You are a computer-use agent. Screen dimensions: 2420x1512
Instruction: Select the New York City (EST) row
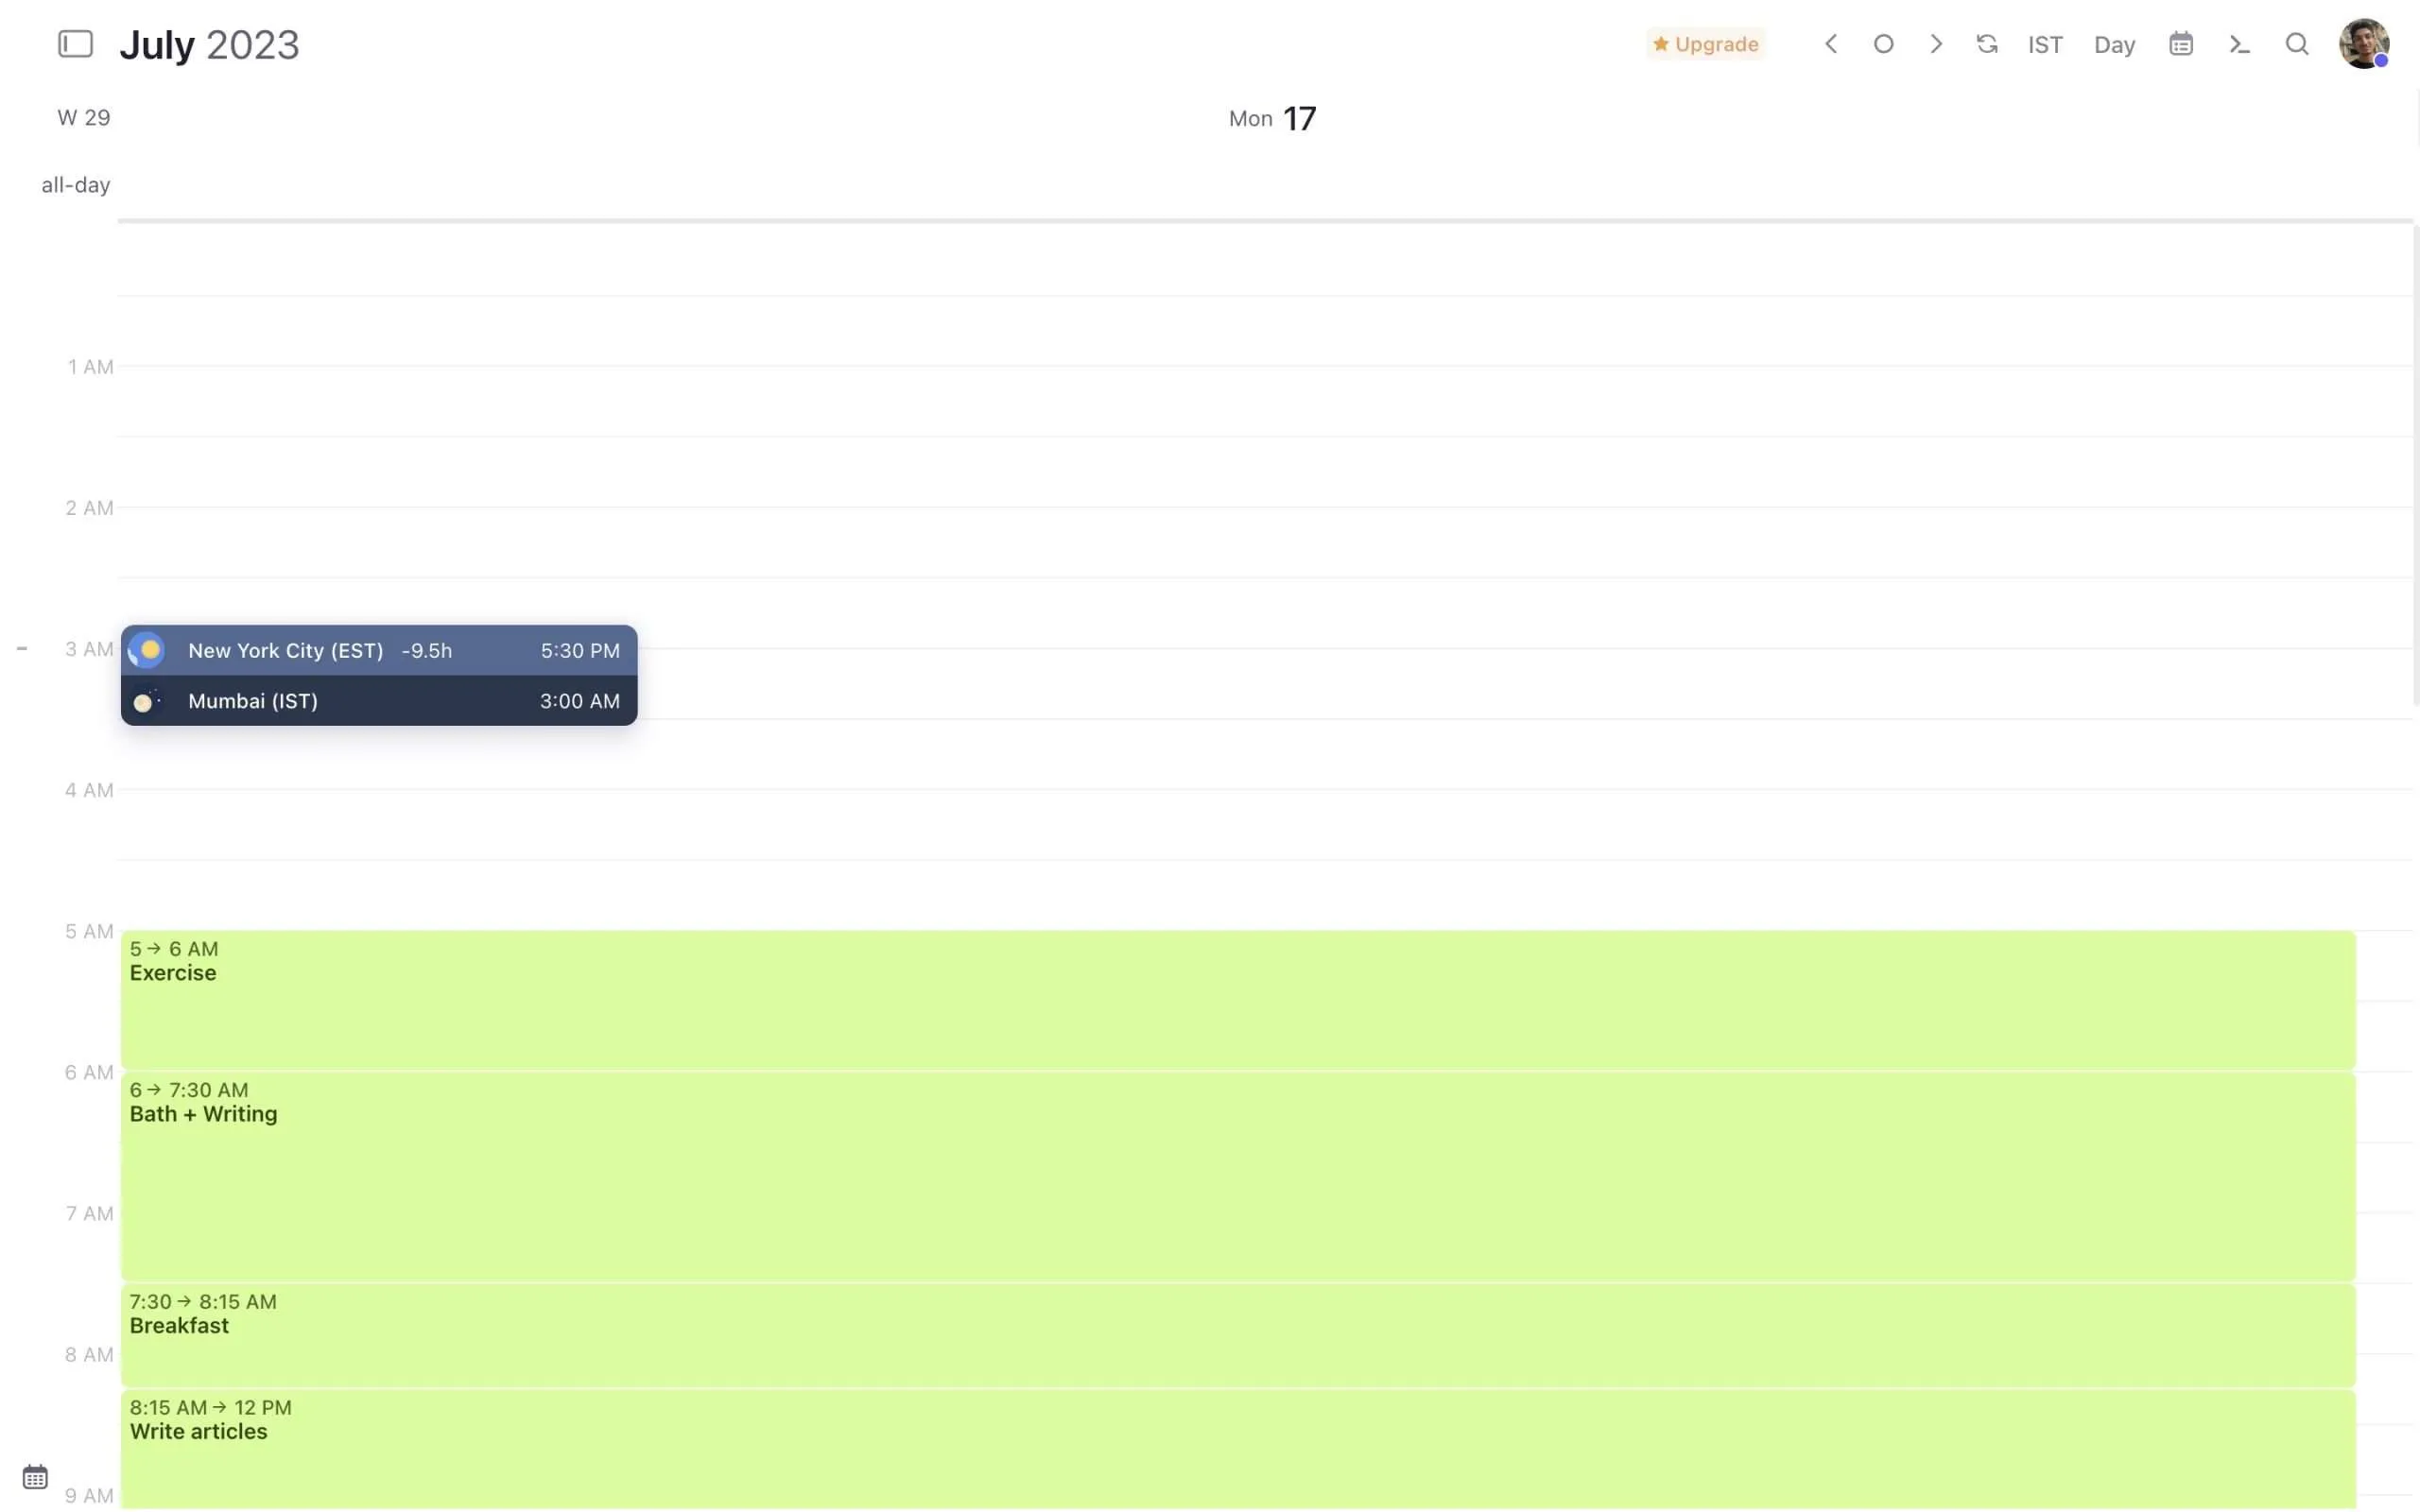[x=379, y=650]
